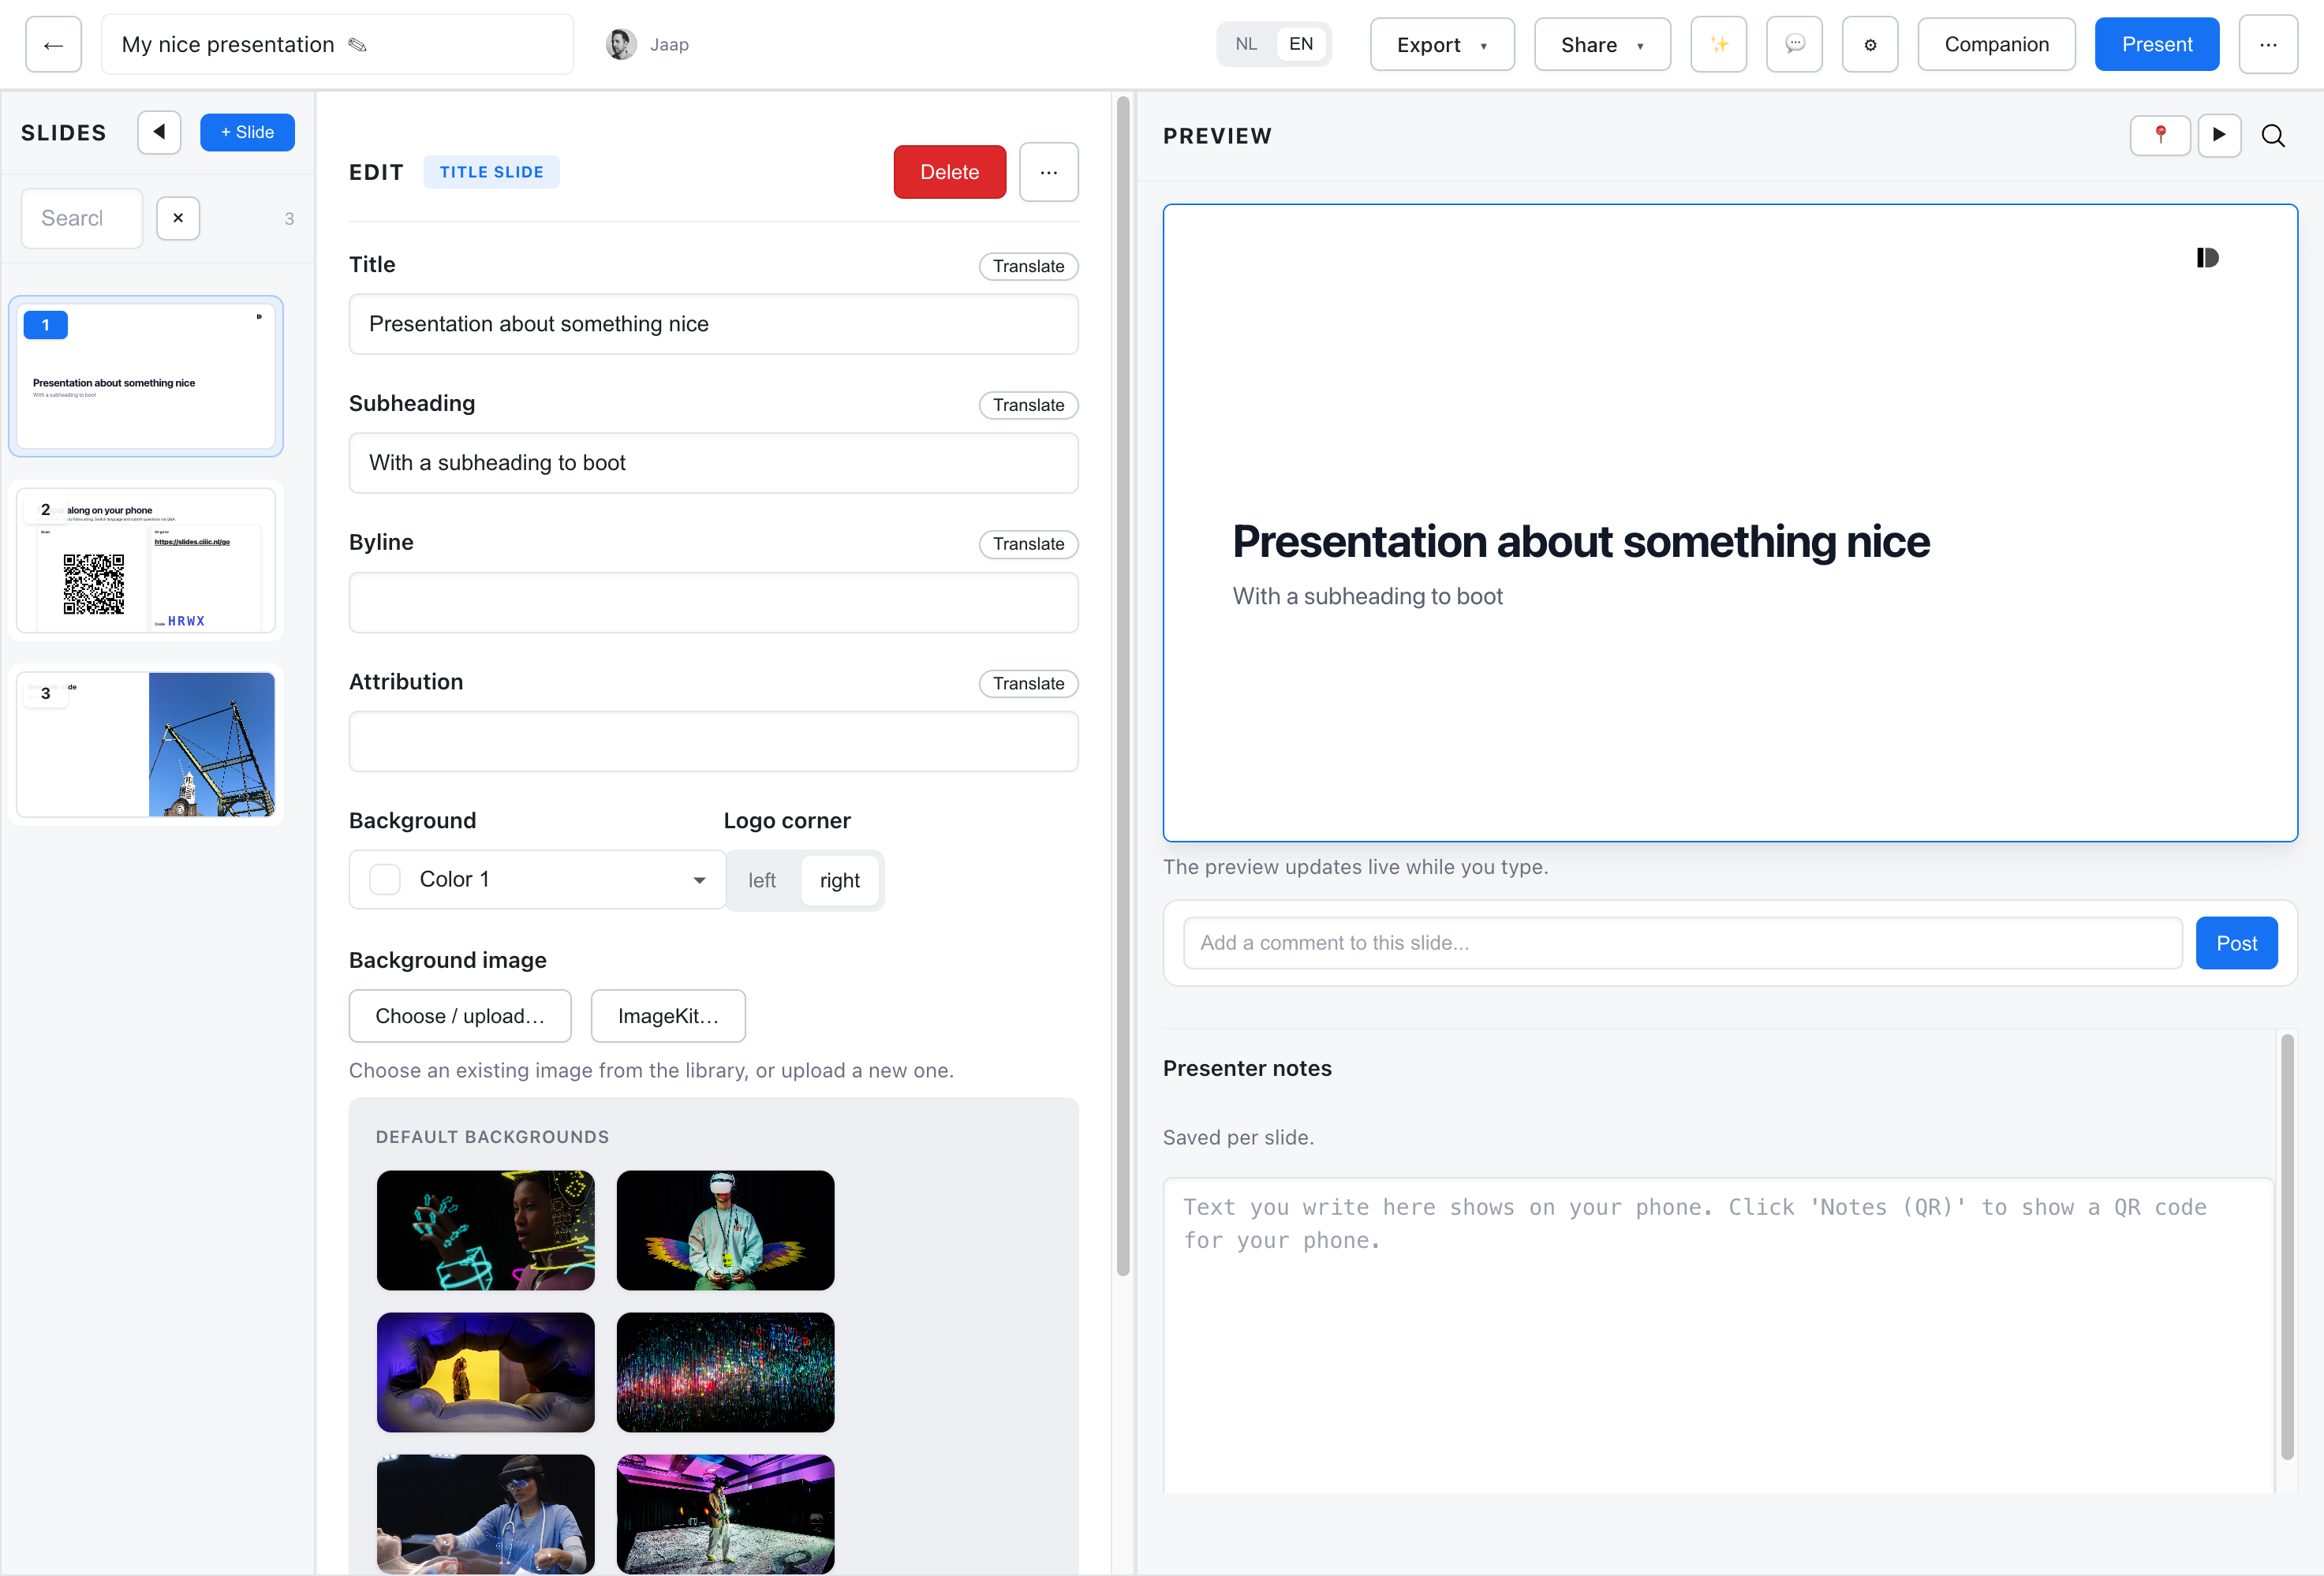Choose the AR headset surgeon background
The height and width of the screenshot is (1576, 2324).
click(485, 1514)
